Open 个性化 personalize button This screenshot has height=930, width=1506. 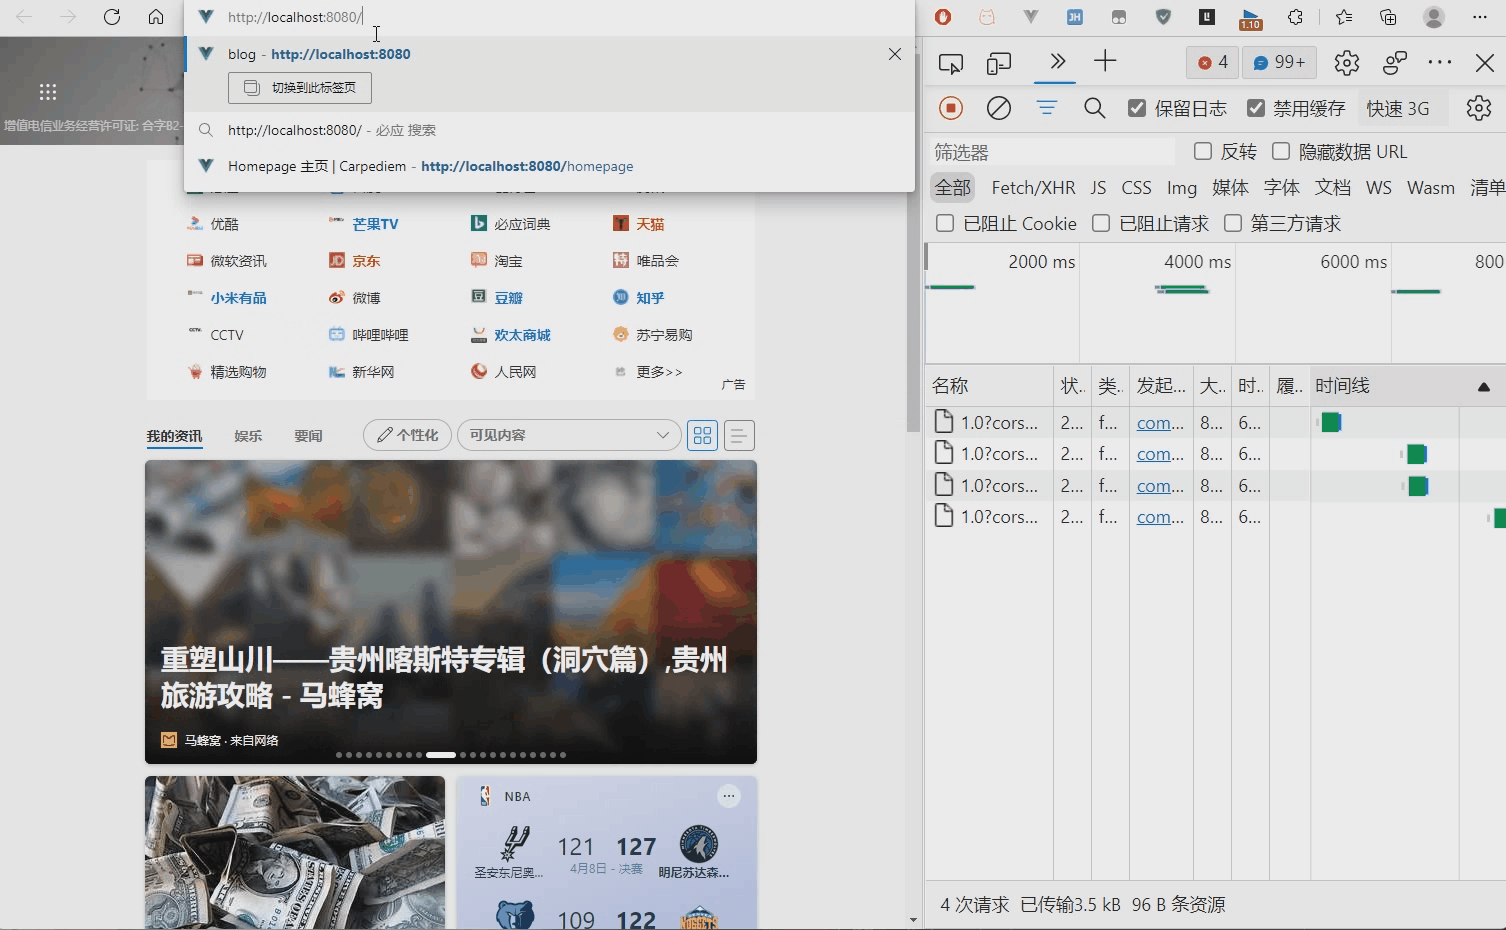coord(407,435)
